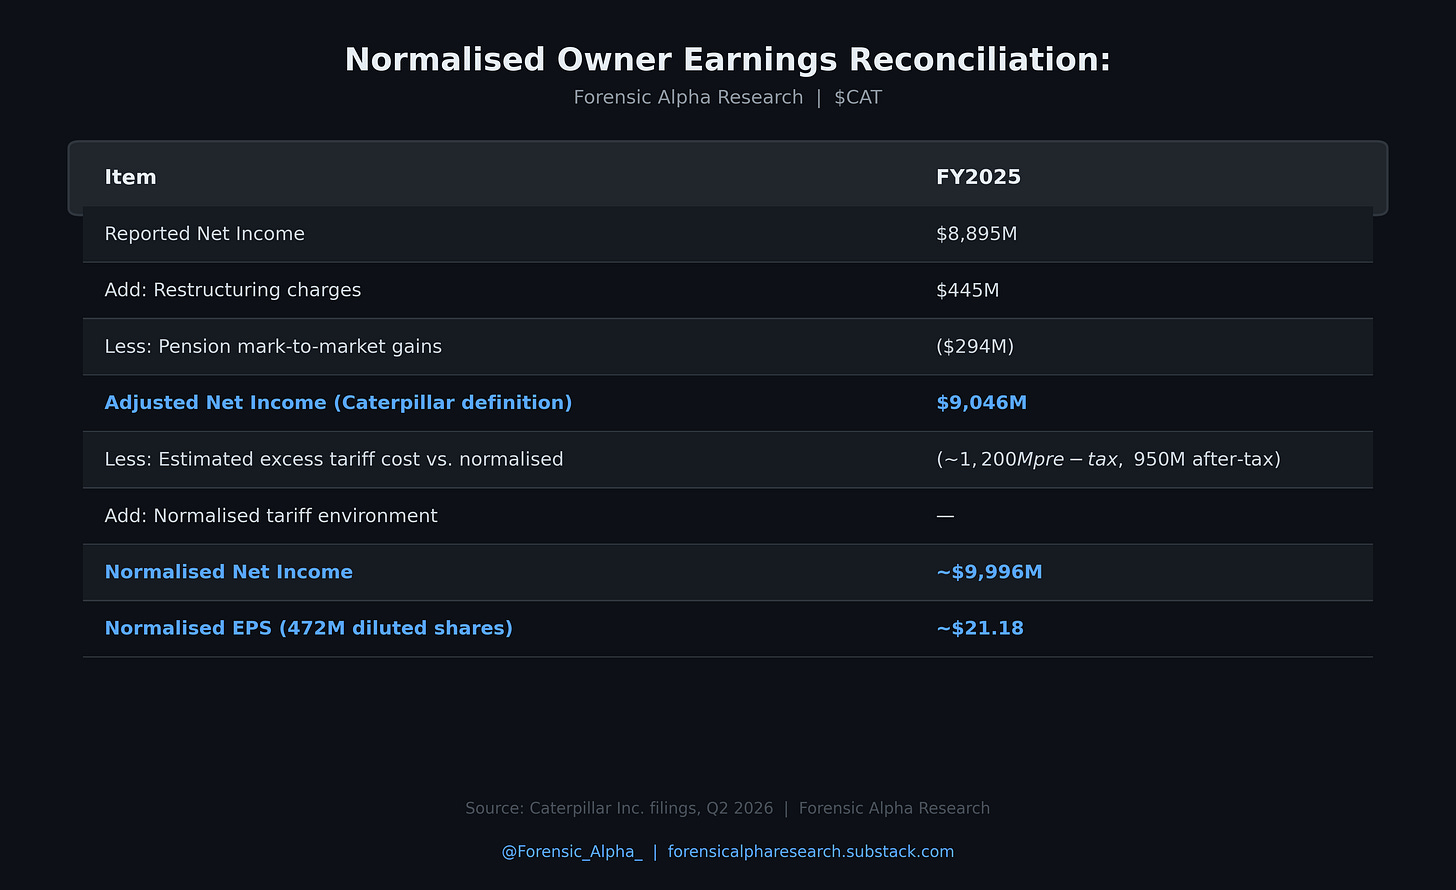Select the $9,046M adjusted net income value
Screen dimensions: 1456x890
pyautogui.click(x=982, y=403)
